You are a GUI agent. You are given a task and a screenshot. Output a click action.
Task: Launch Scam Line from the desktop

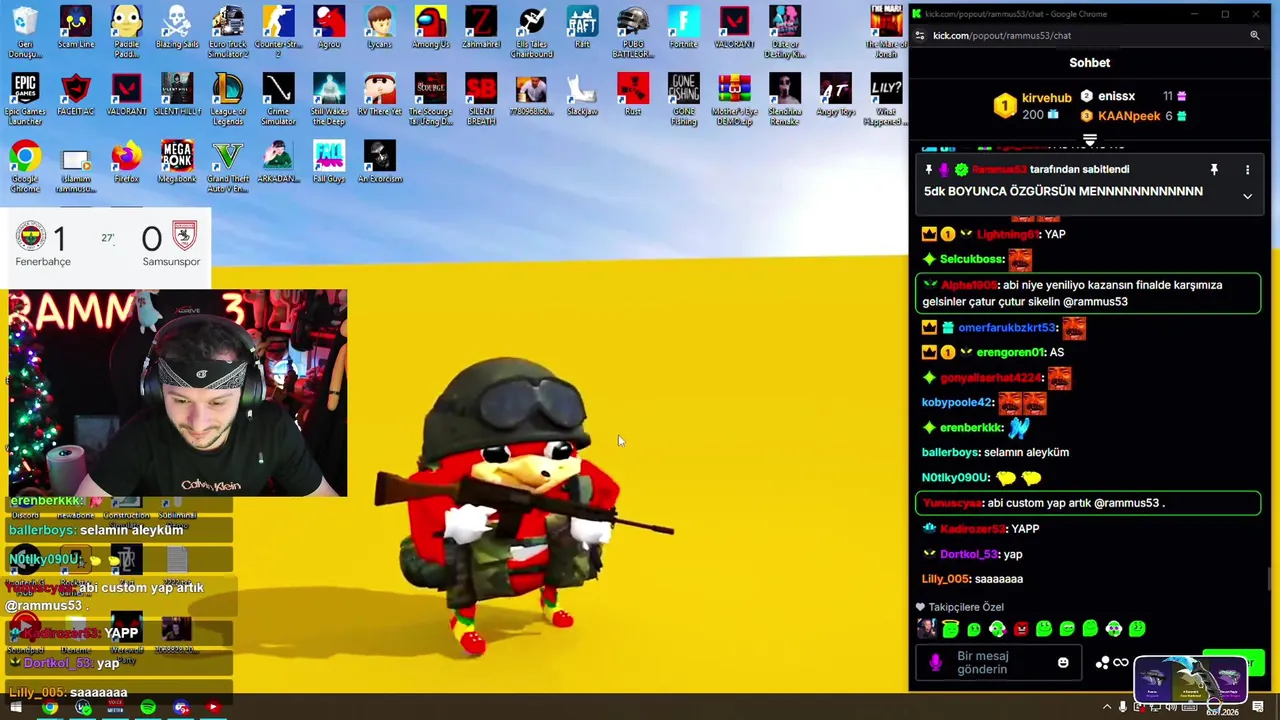coord(76,28)
